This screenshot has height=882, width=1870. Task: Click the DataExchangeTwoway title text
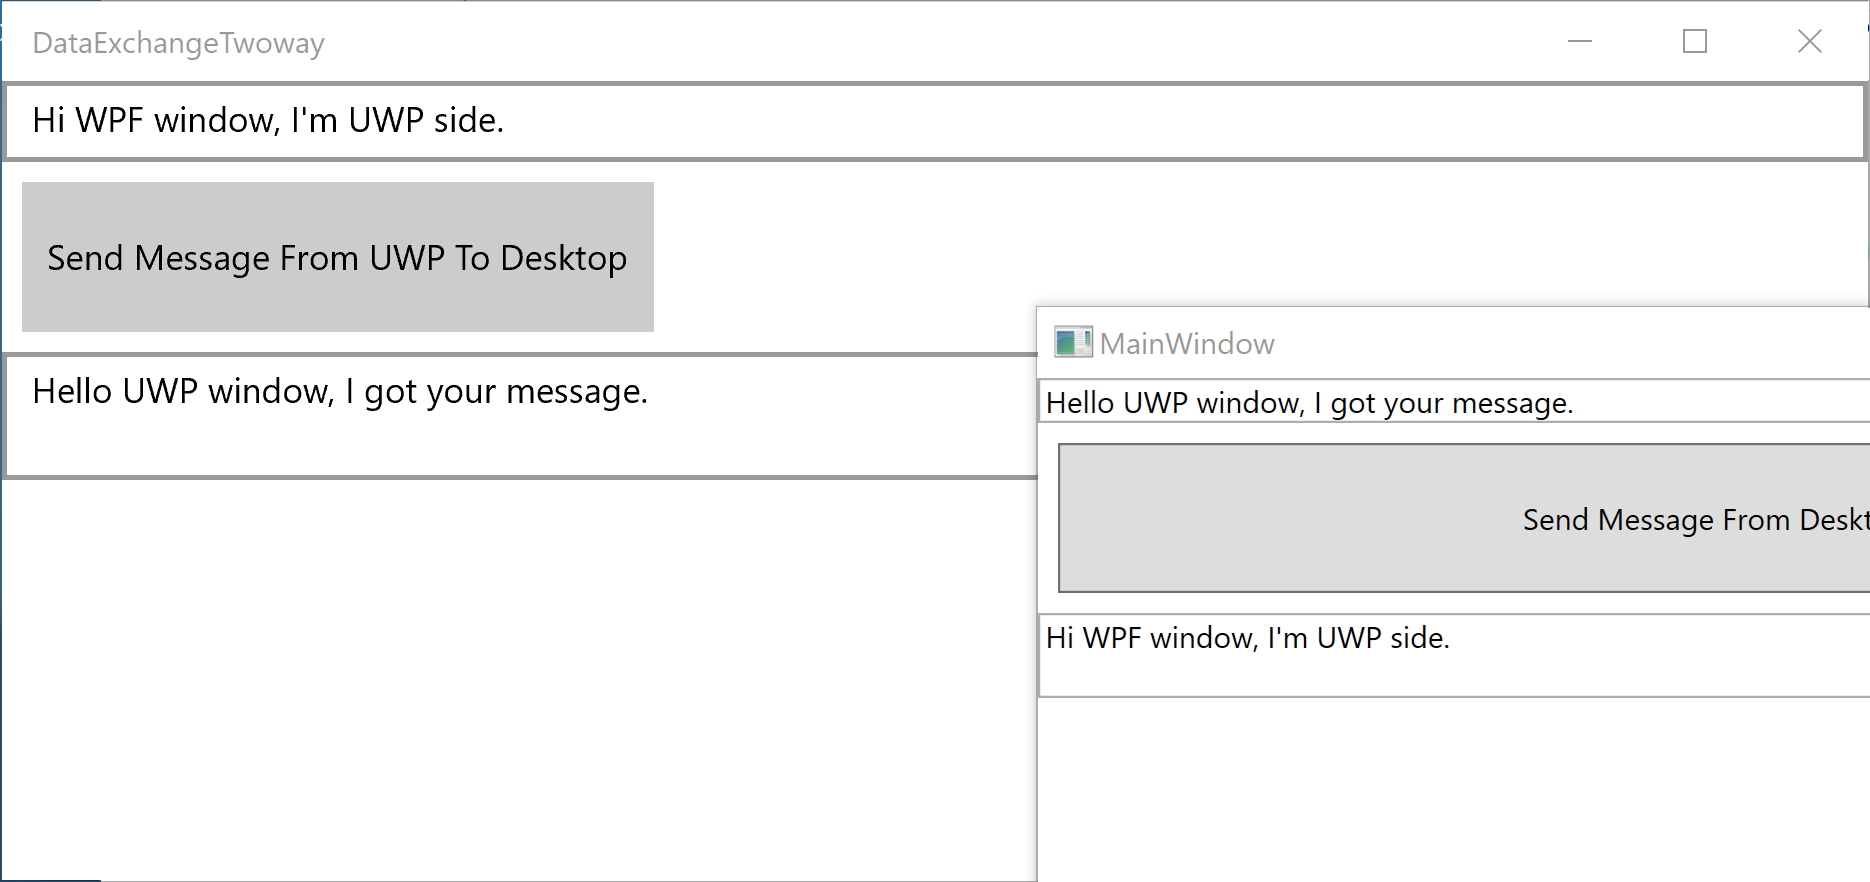[x=179, y=44]
